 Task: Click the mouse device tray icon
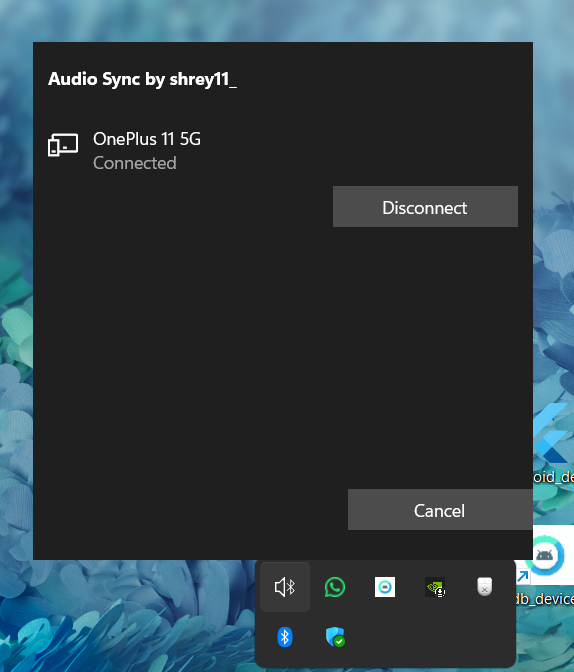(485, 587)
